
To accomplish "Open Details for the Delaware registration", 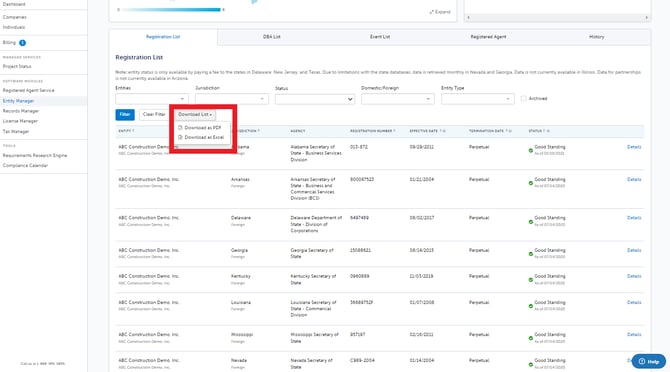I will pyautogui.click(x=634, y=218).
